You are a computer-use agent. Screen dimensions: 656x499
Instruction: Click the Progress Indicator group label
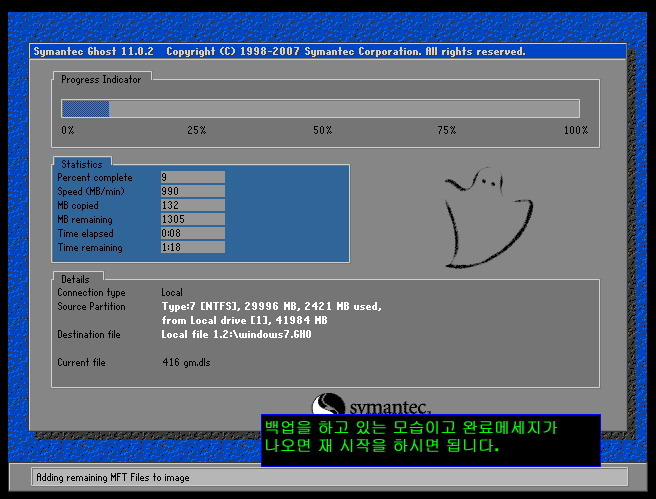(x=101, y=79)
